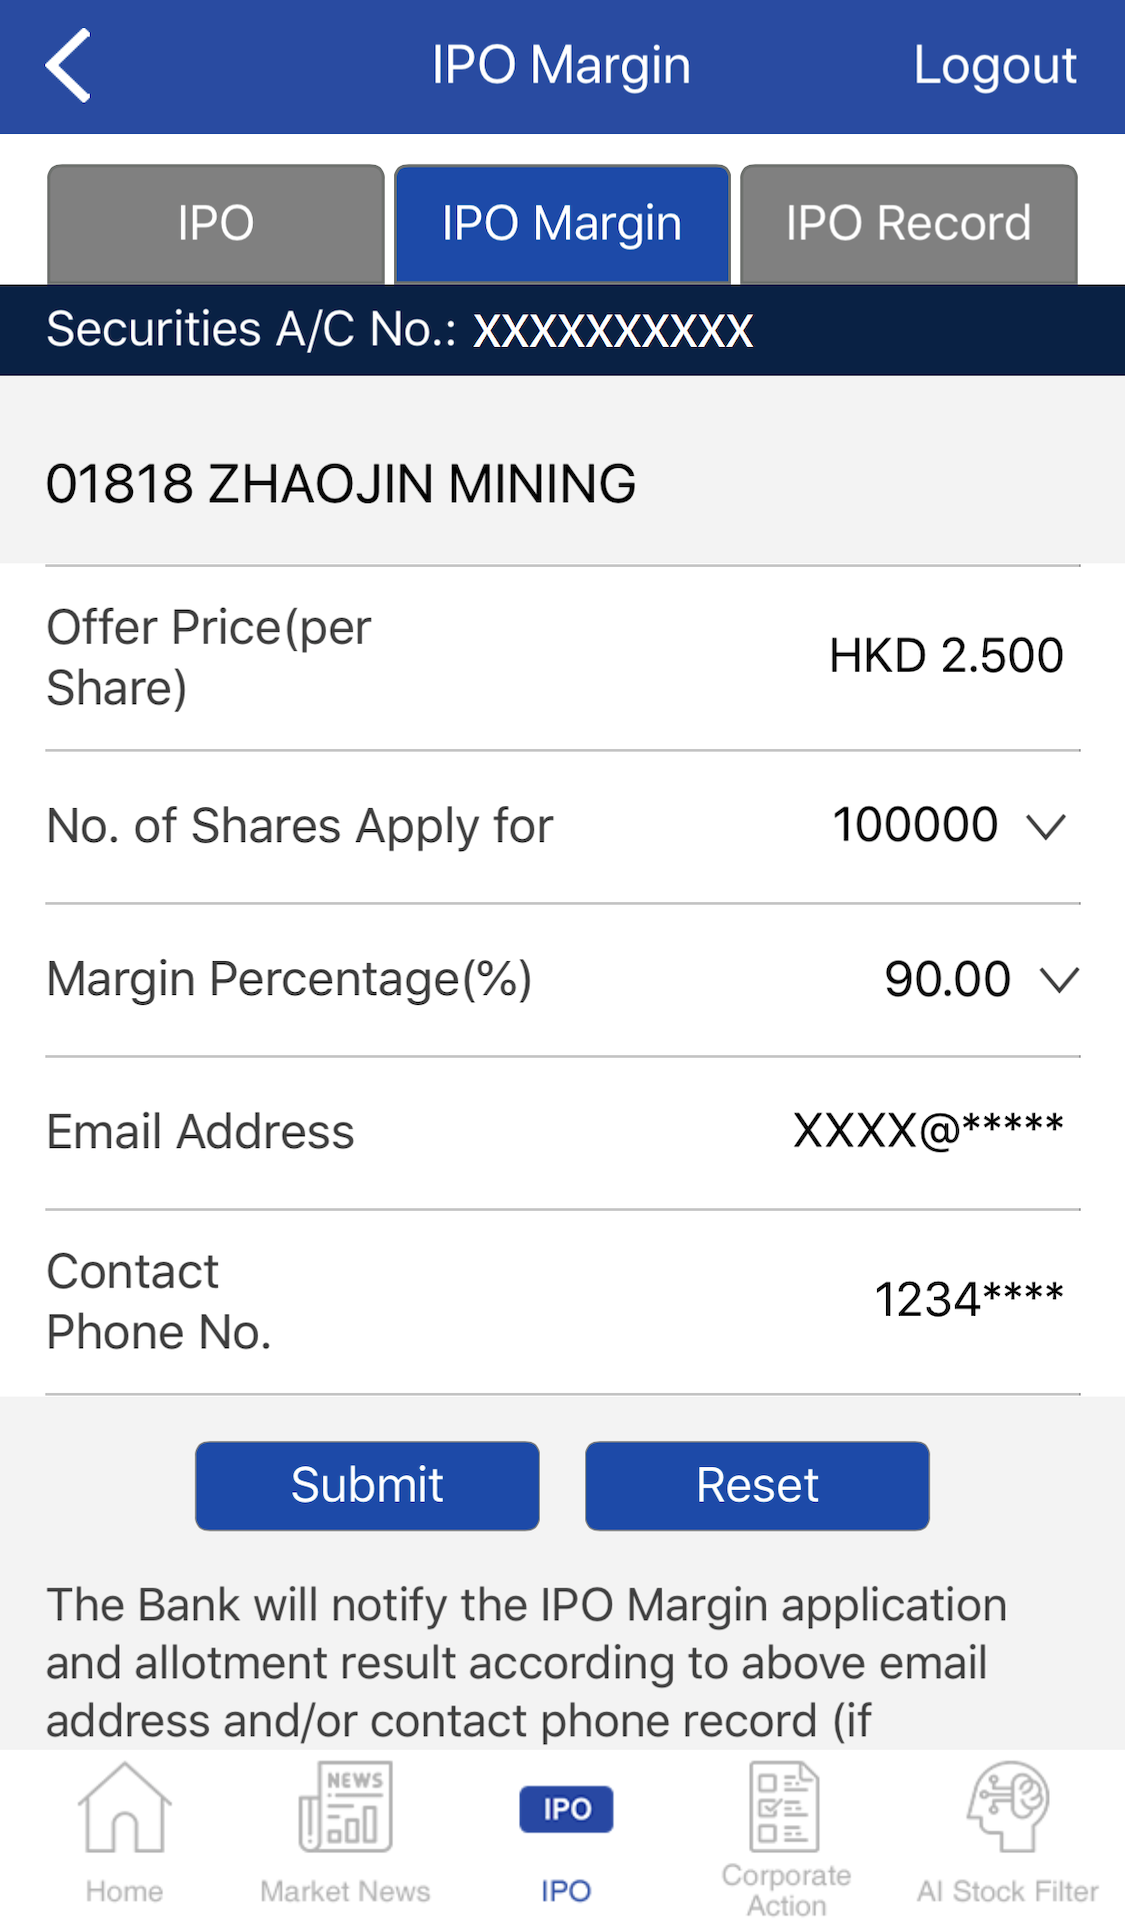Tap the masked email address field
Screen dimensions: 1125x1930
[x=927, y=1132]
